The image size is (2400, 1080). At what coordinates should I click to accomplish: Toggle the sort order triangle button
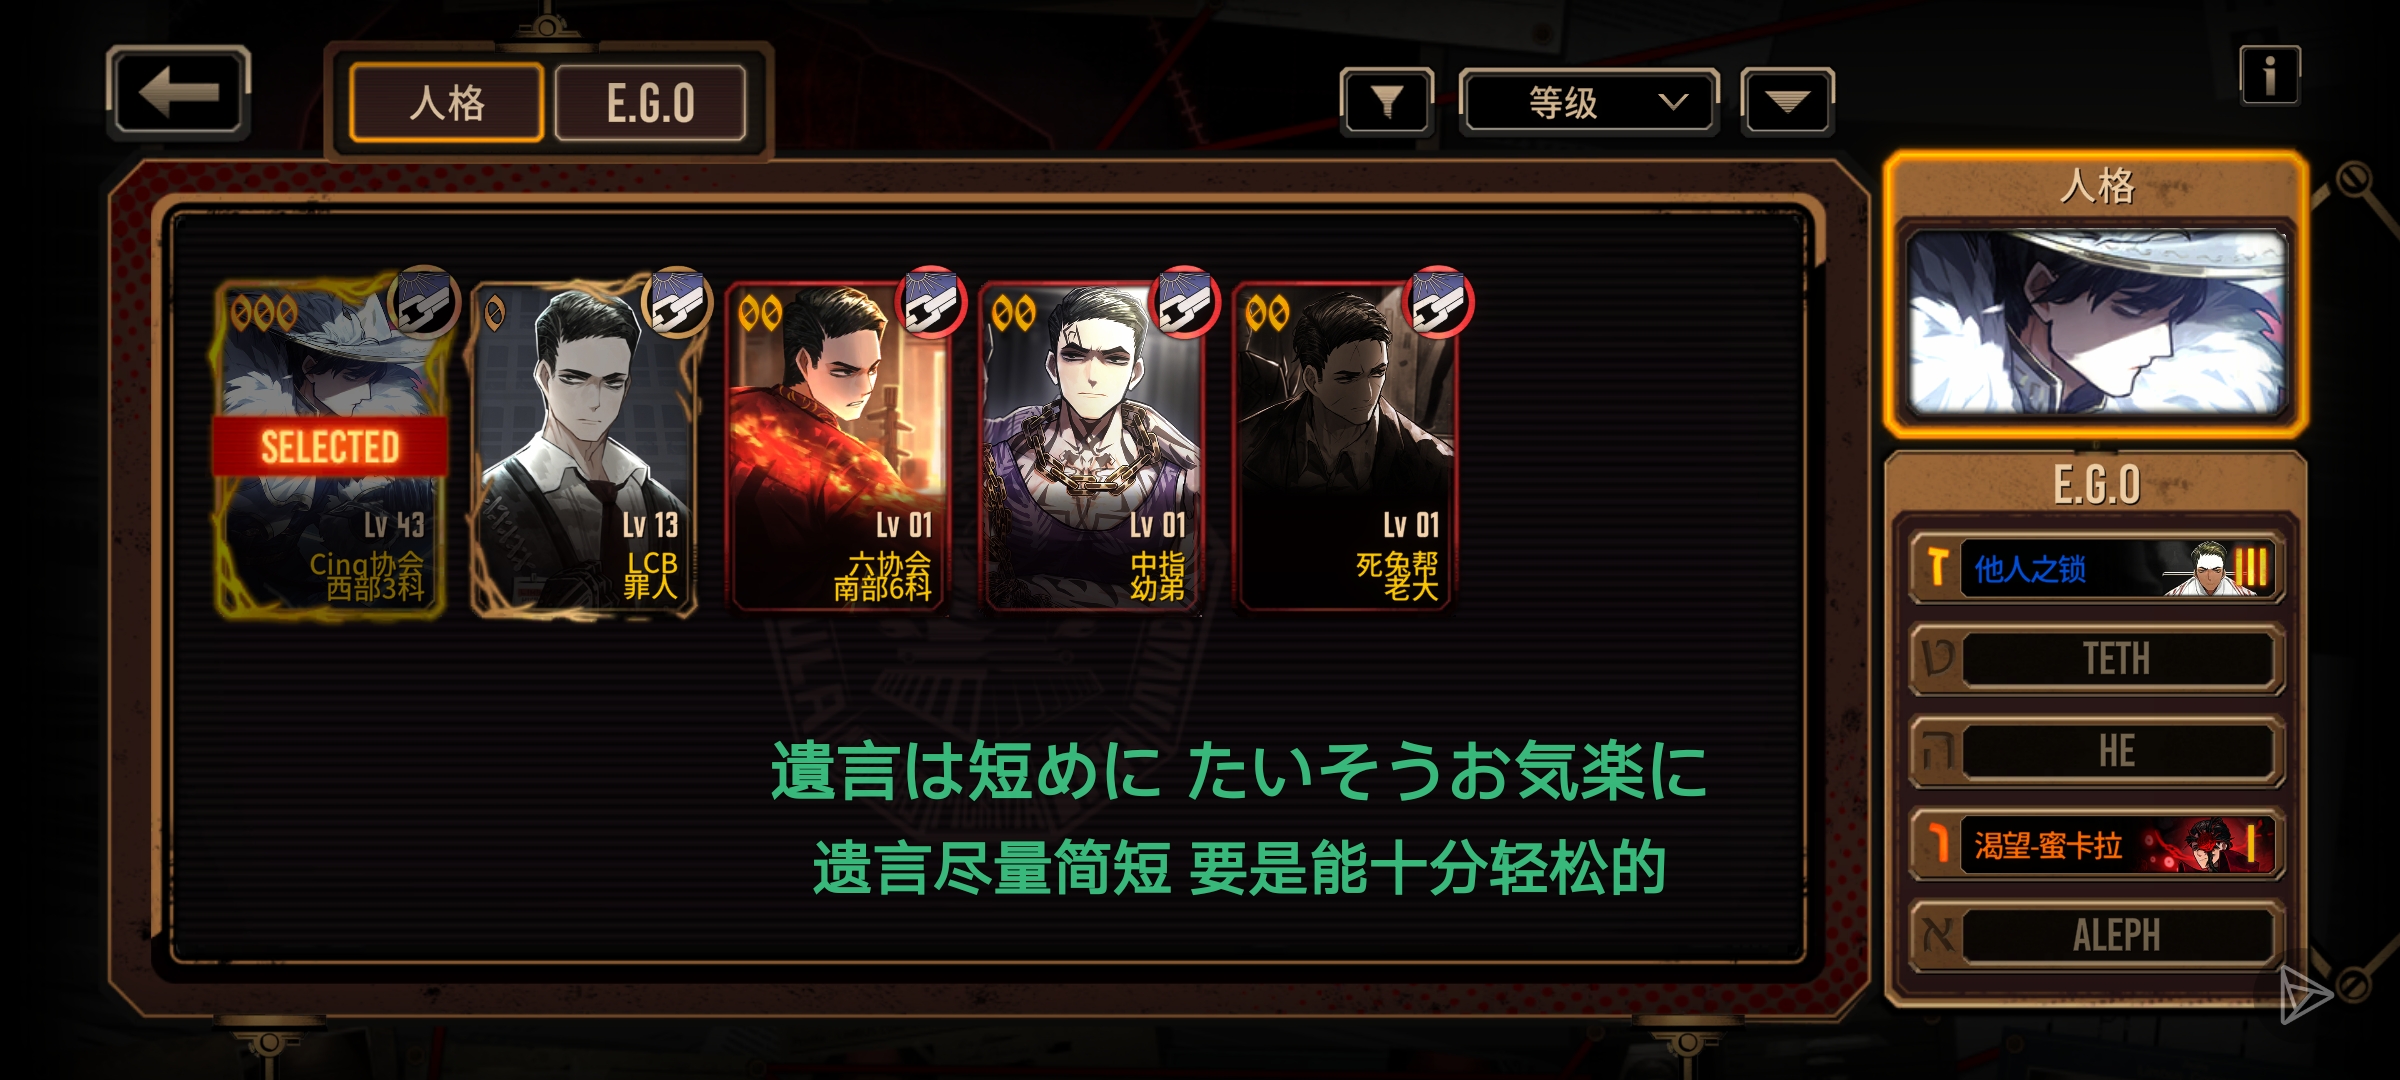[x=1787, y=101]
